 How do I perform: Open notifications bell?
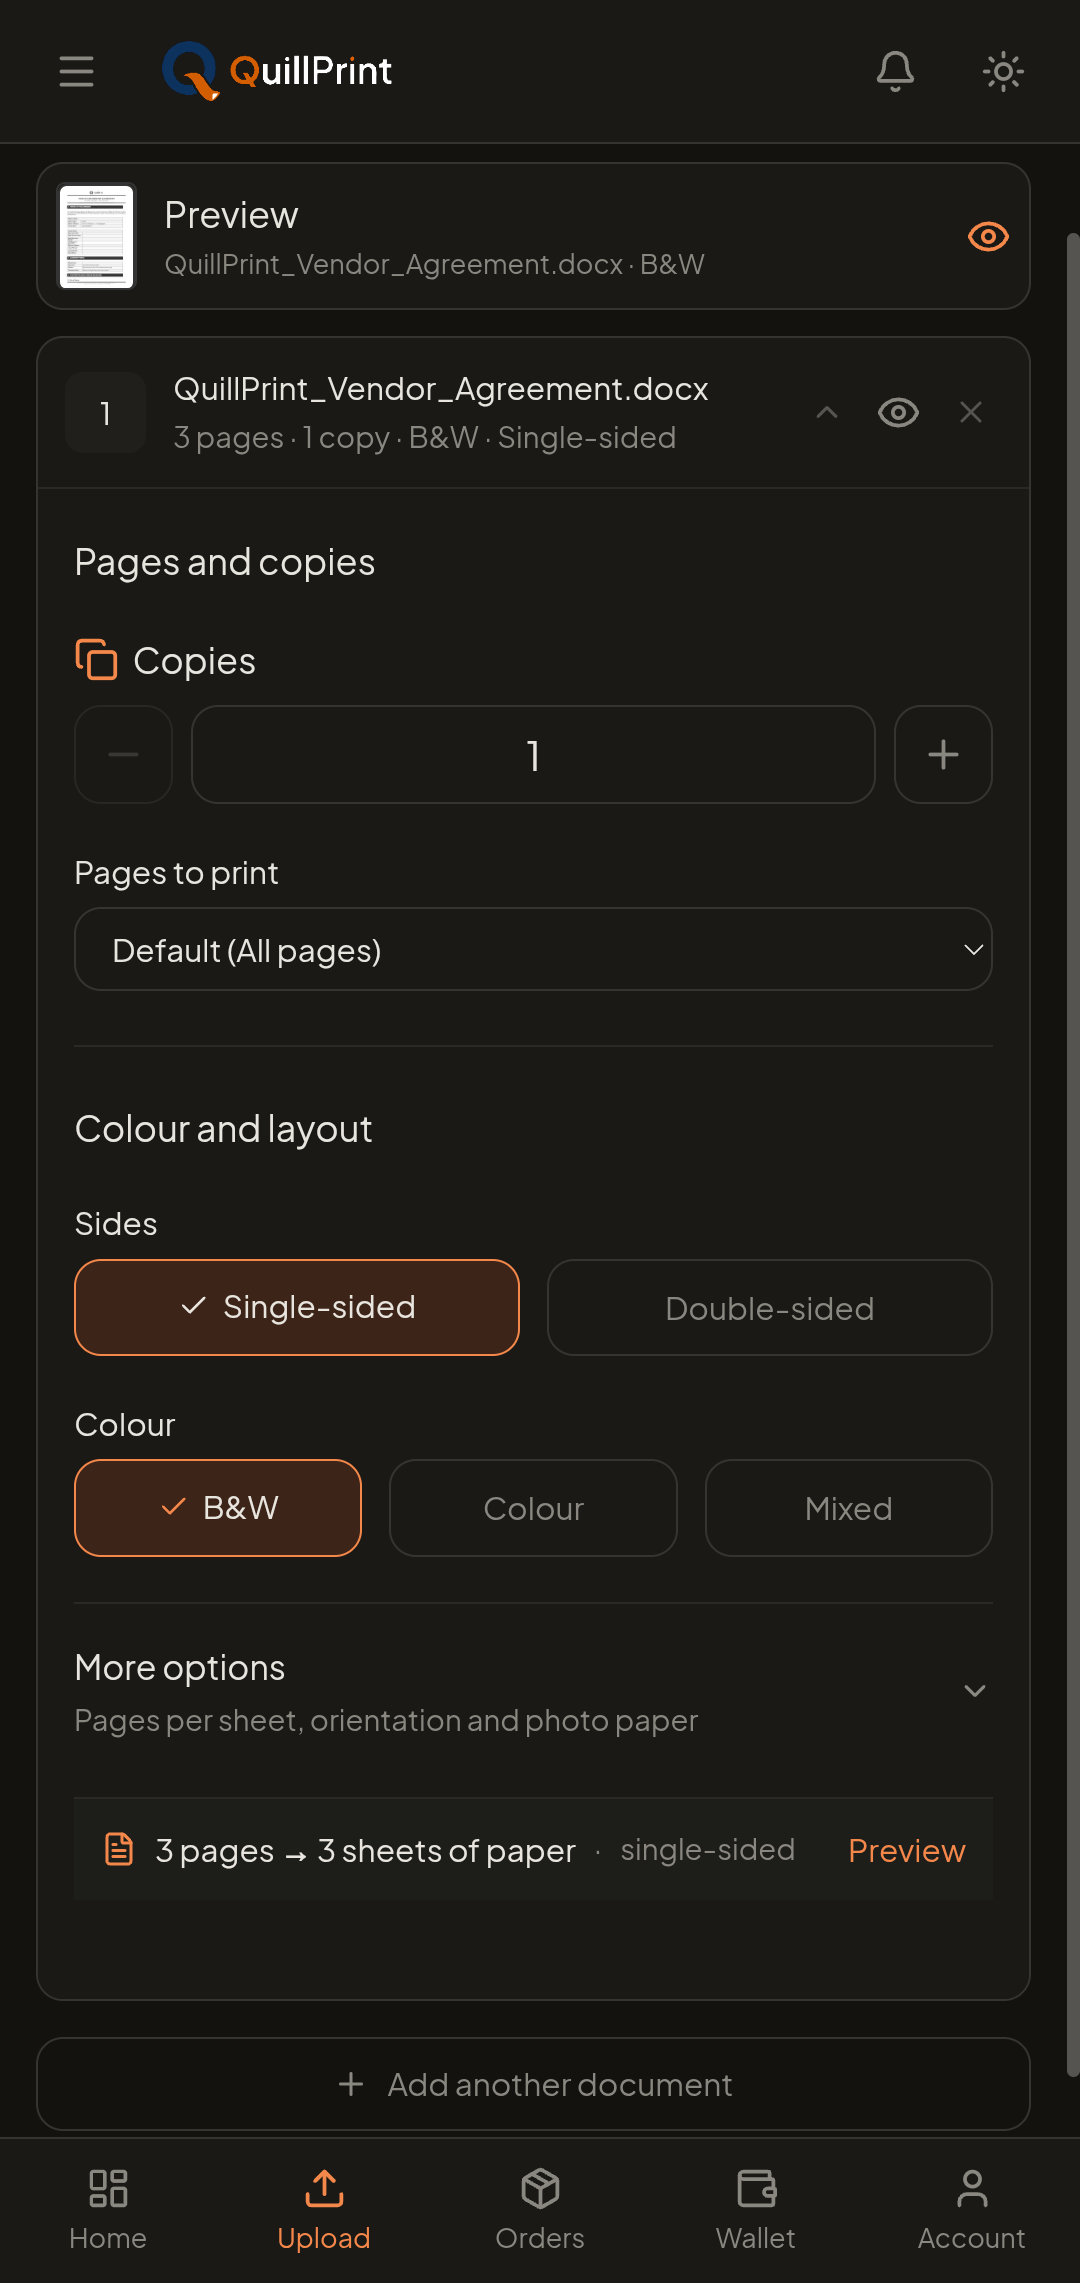[x=895, y=71]
